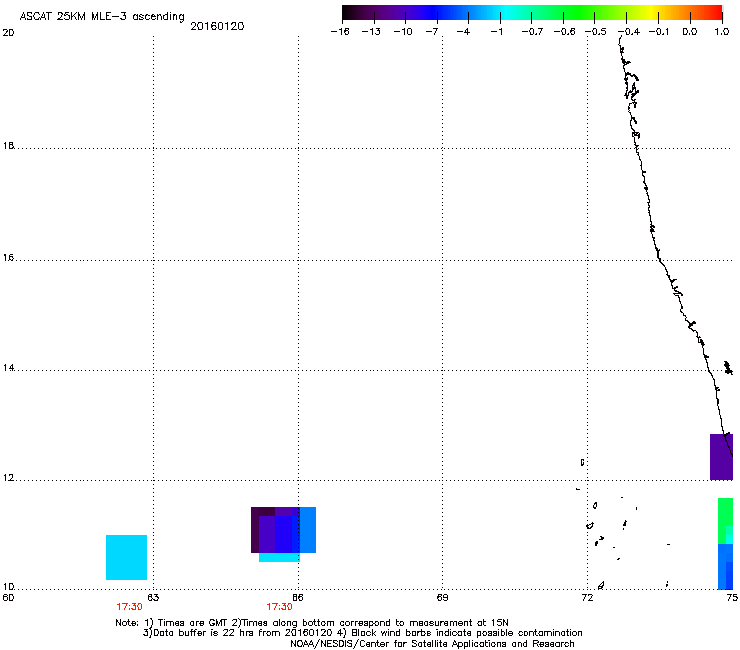
Task: Click the latitude axis label "20"
Action: pyautogui.click(x=8, y=33)
